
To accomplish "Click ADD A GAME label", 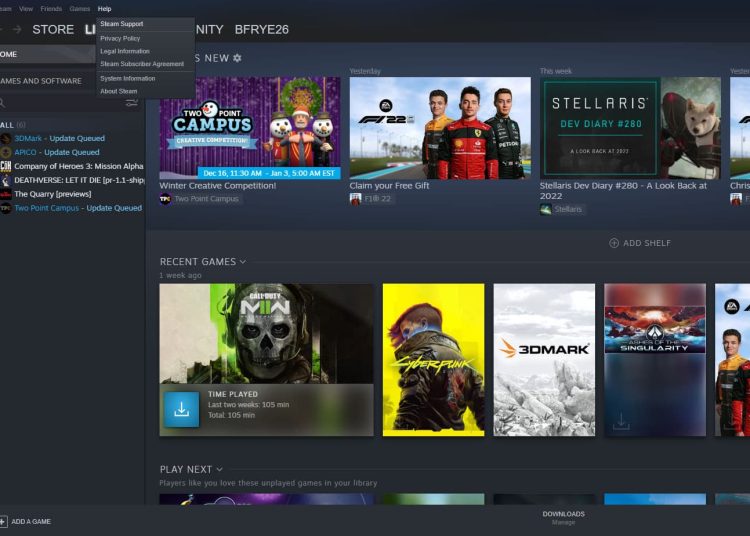I will [x=31, y=522].
